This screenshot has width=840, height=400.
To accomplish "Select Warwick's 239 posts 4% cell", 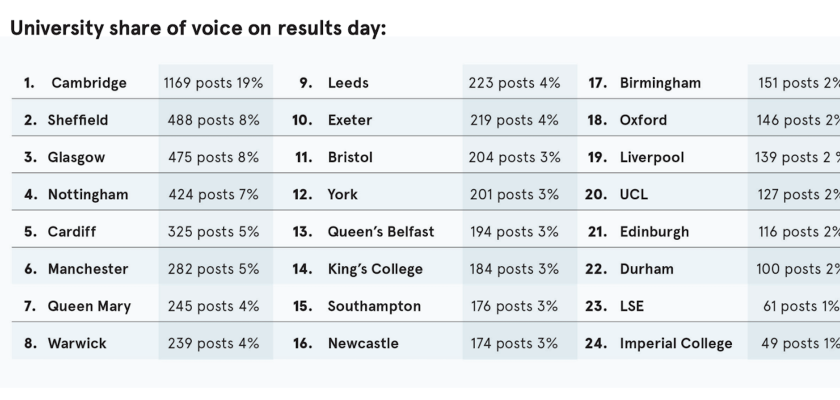I will pyautogui.click(x=211, y=343).
